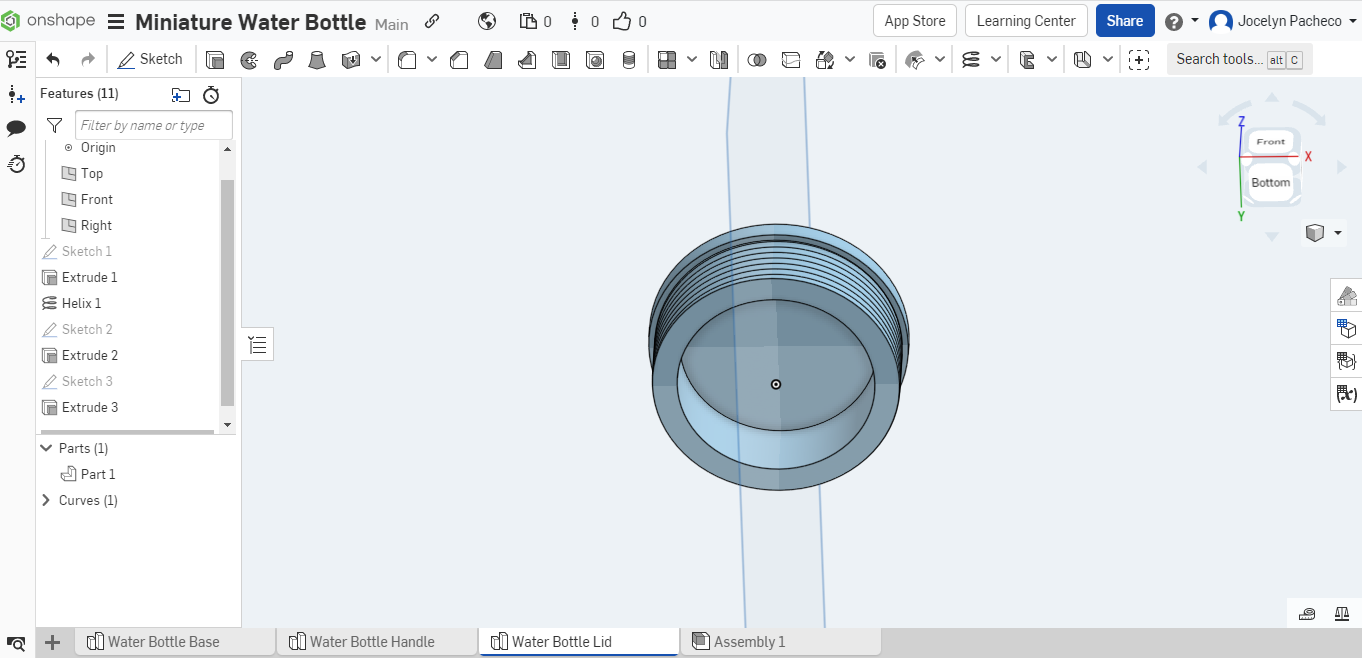Select the Split tool
The width and height of the screenshot is (1362, 658).
point(791,60)
